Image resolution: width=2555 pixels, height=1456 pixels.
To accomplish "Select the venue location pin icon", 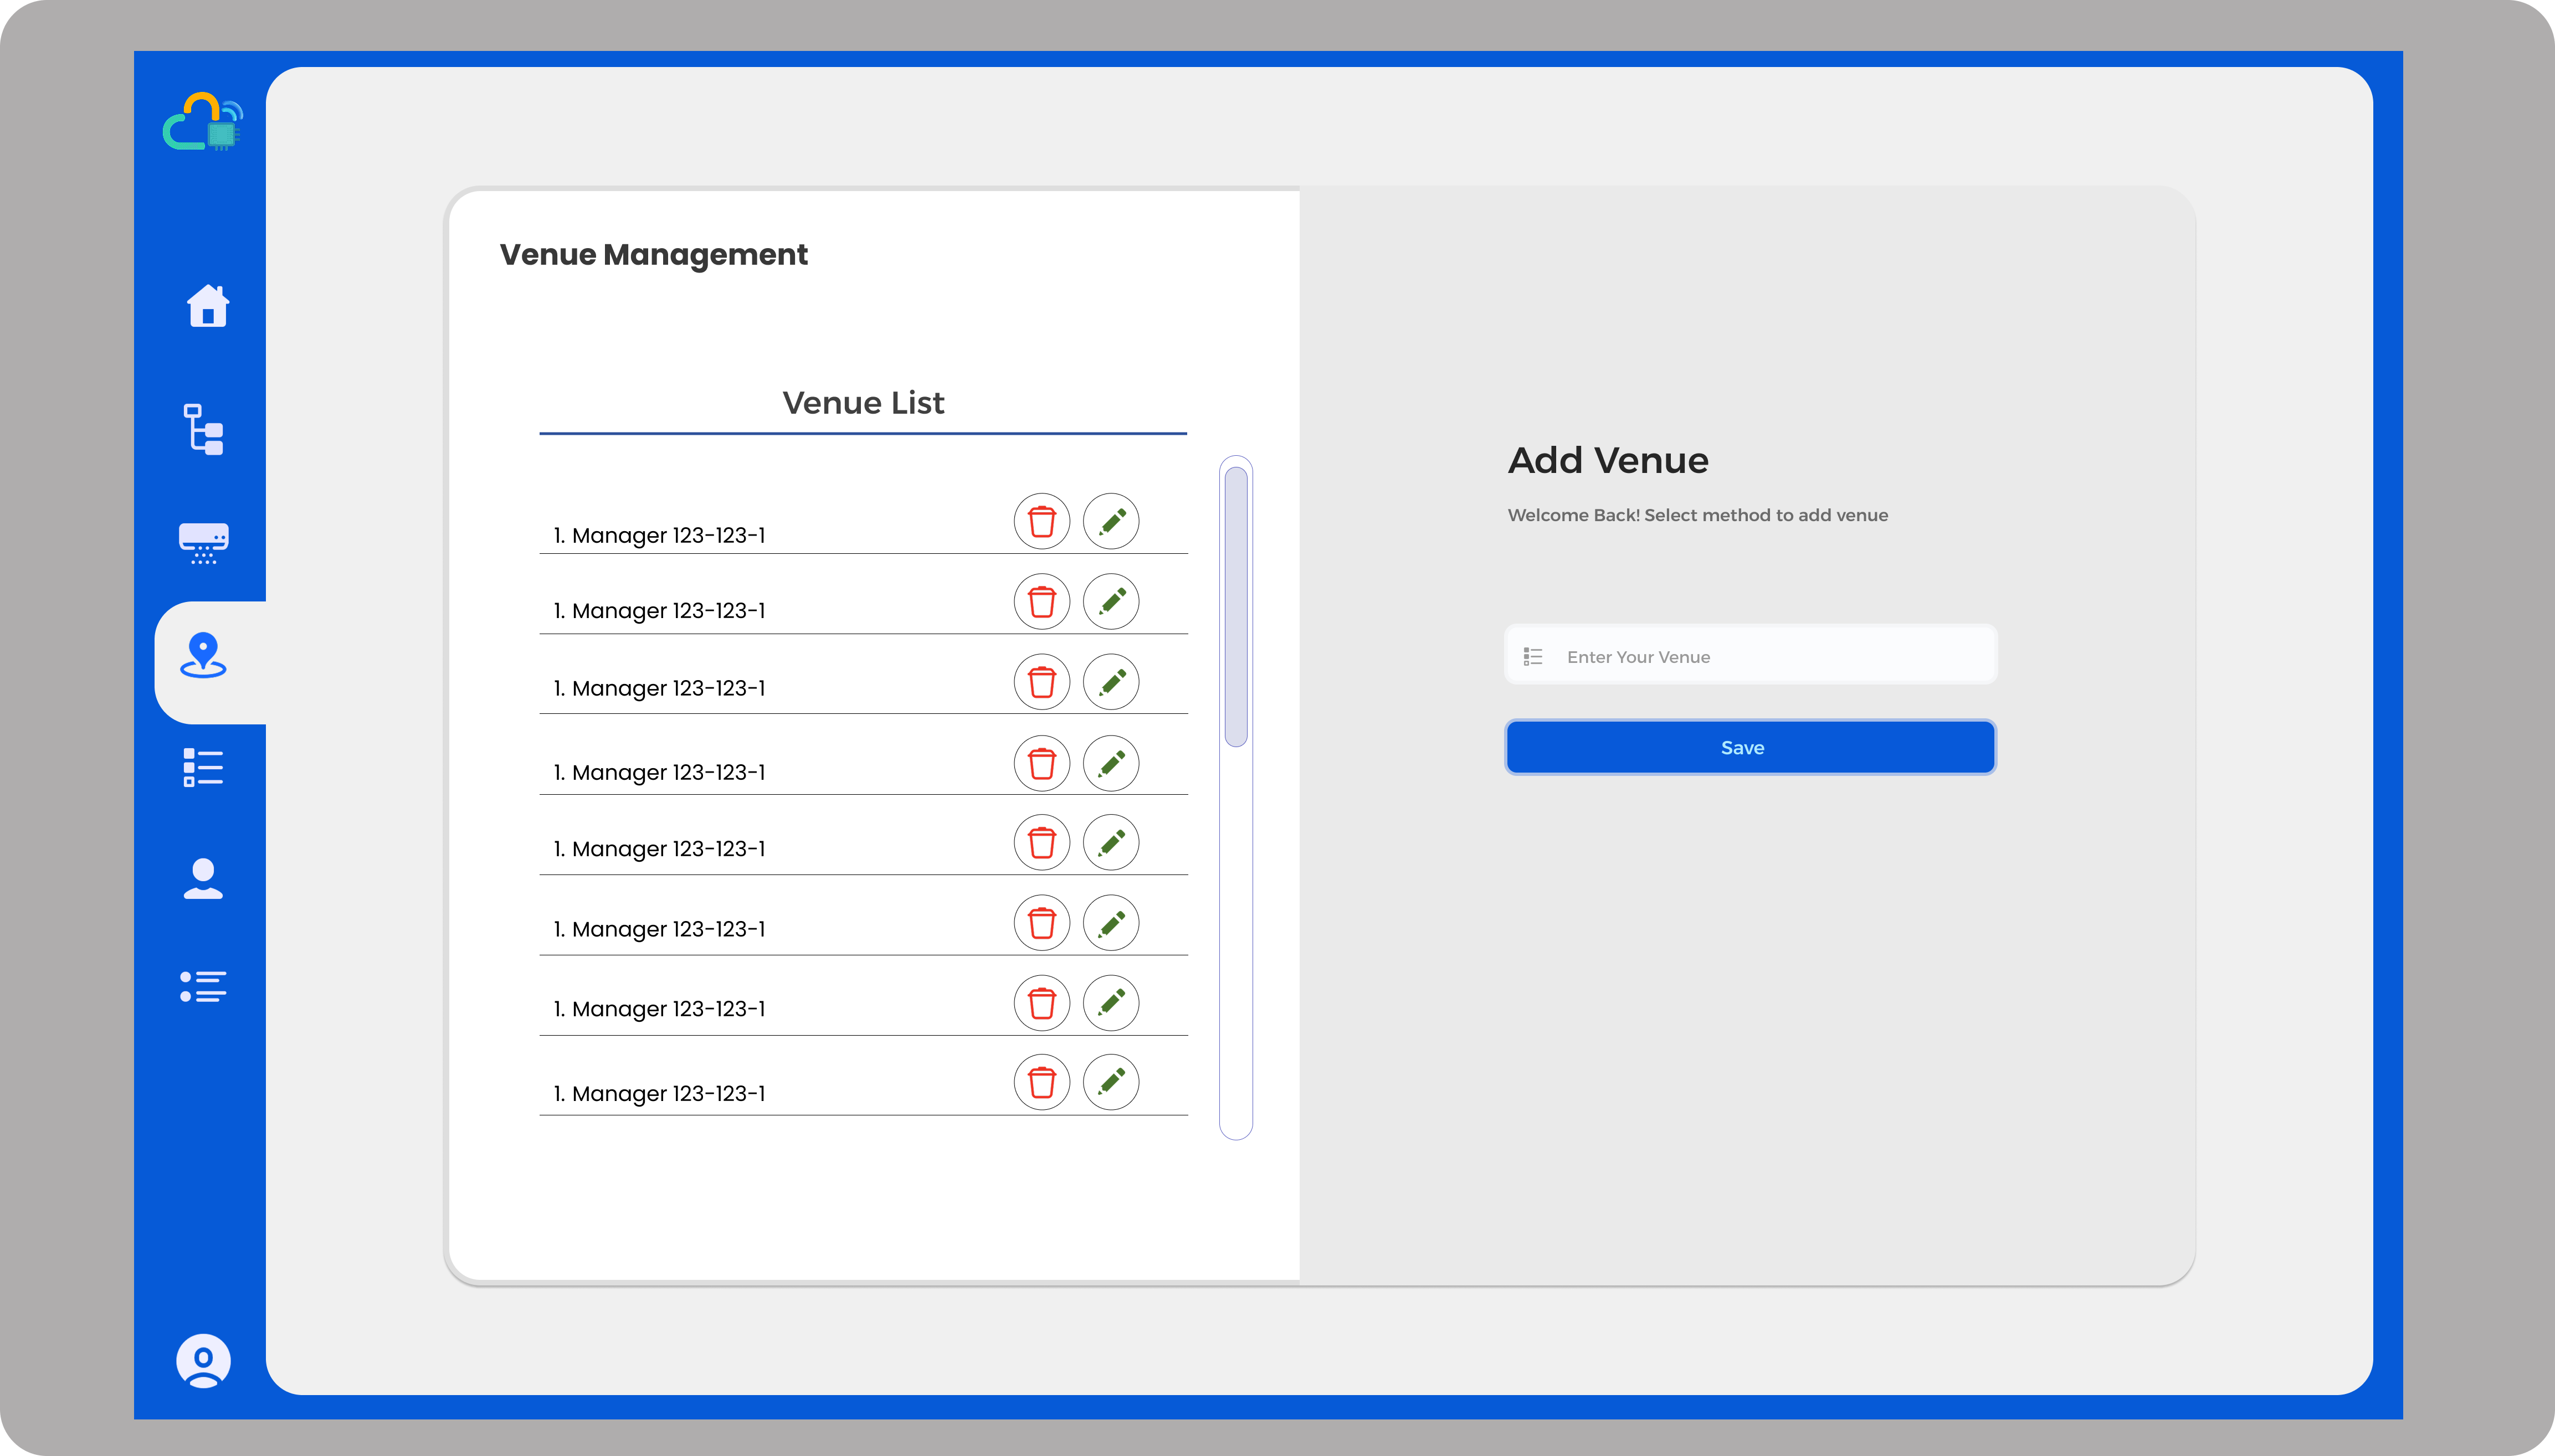I will [x=204, y=656].
